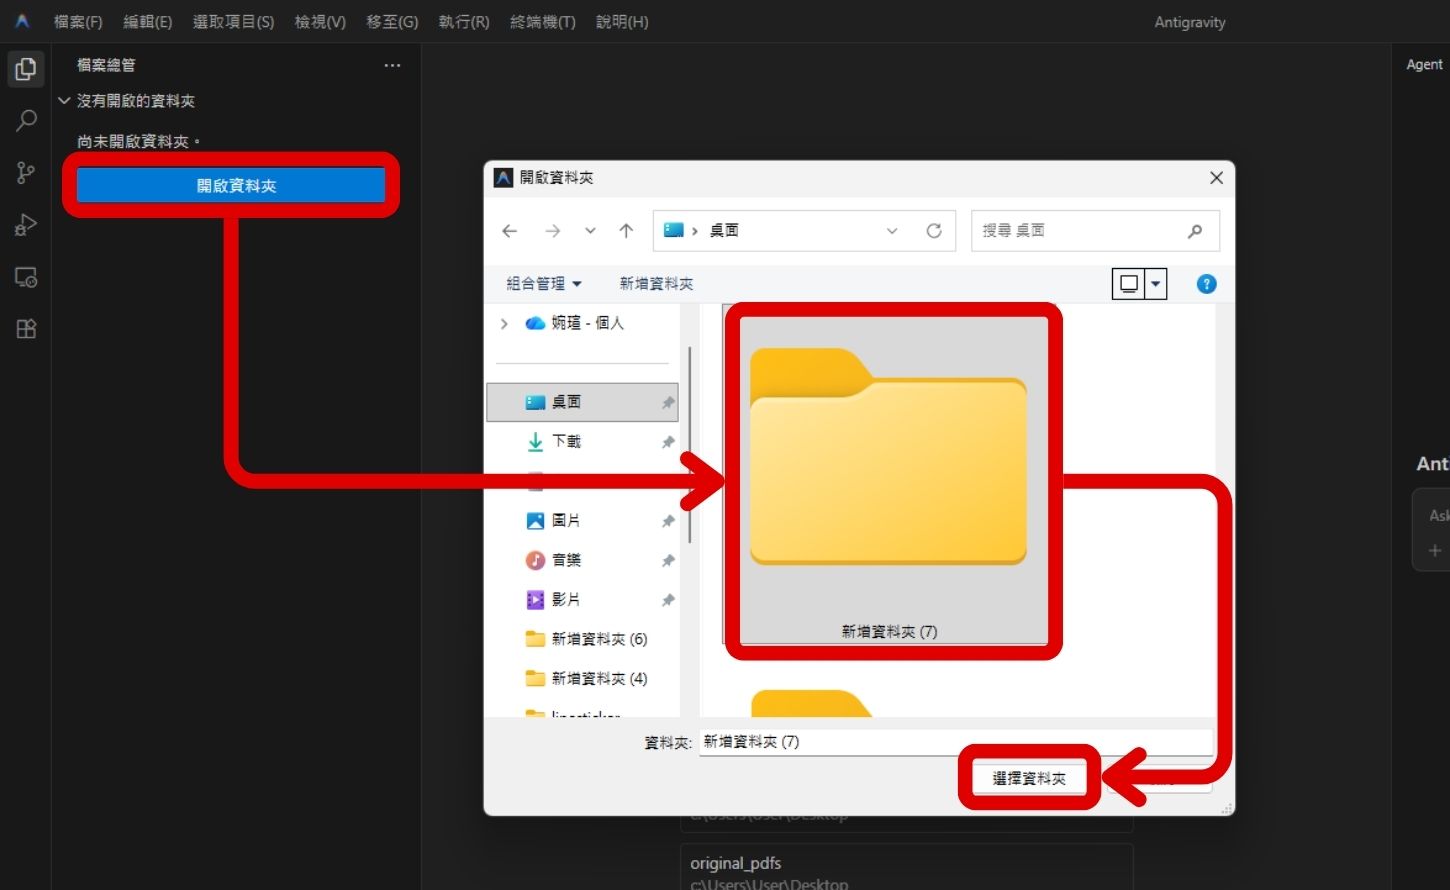Click the 開啟資料夾 blue button

point(232,184)
